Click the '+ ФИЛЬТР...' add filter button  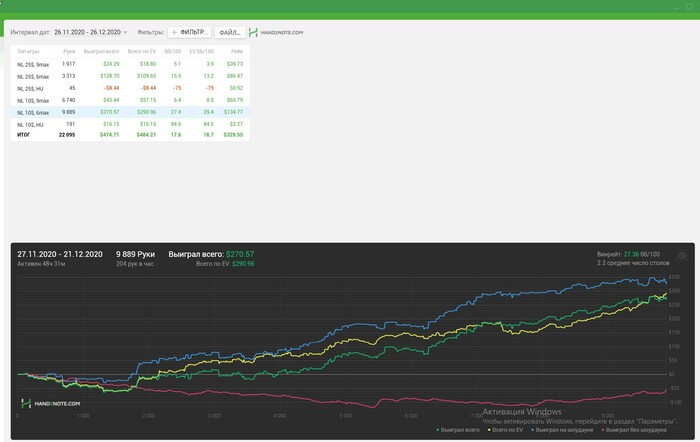click(x=190, y=32)
